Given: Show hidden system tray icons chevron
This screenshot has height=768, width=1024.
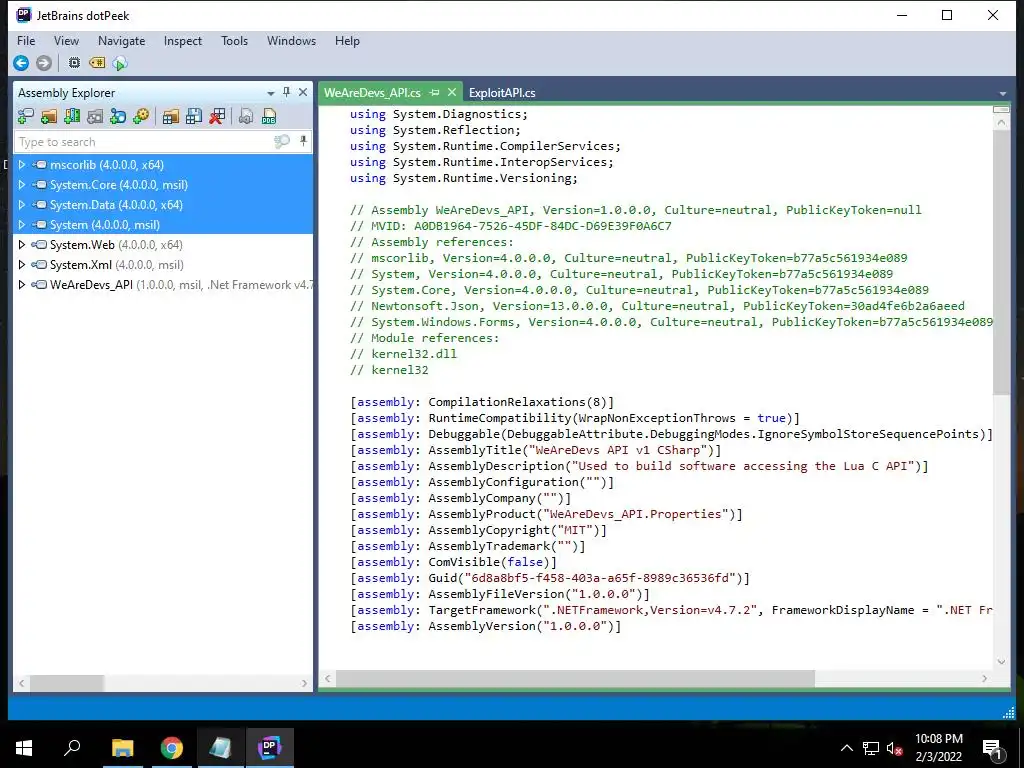Looking at the screenshot, I should click(x=846, y=748).
